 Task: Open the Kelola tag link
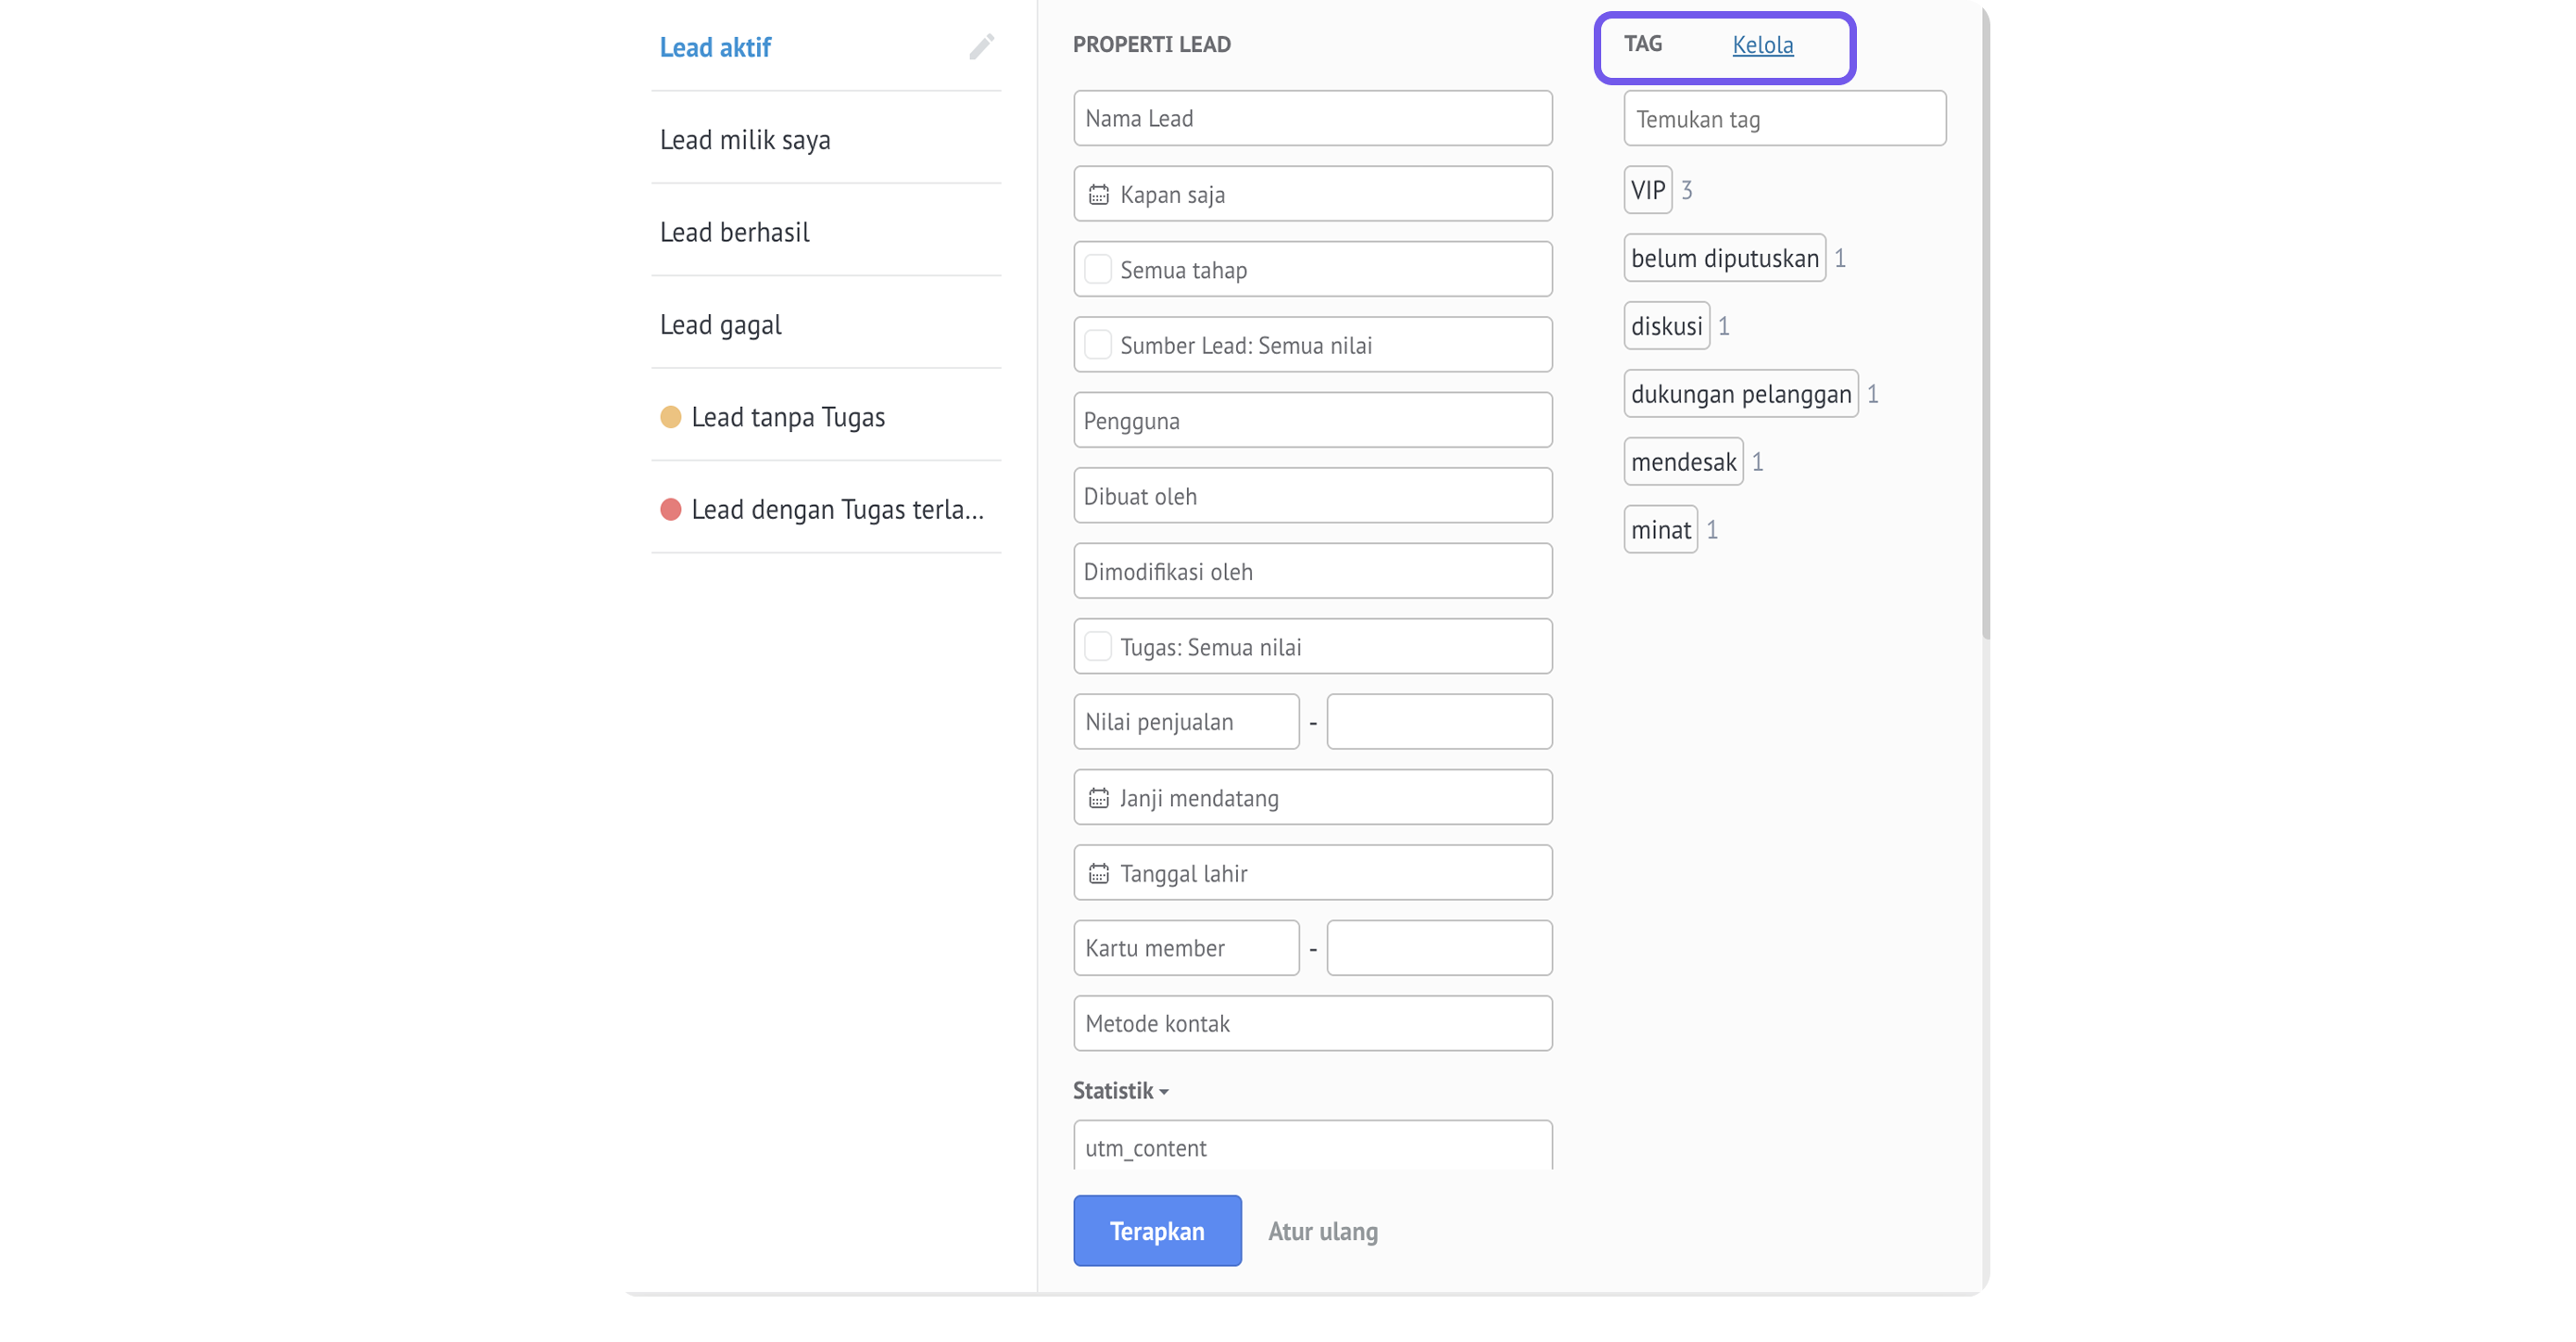(1762, 45)
